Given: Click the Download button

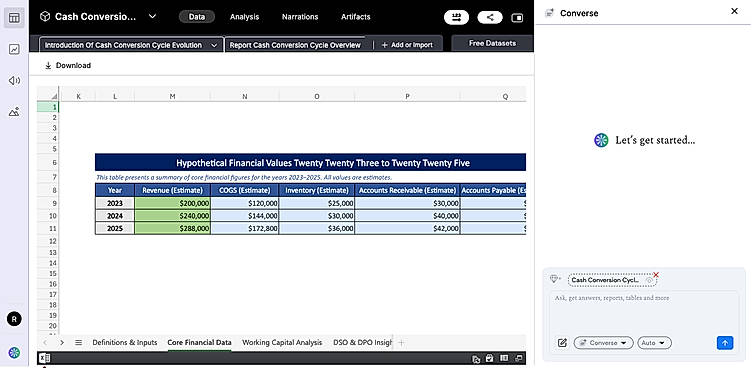Looking at the screenshot, I should coord(68,65).
